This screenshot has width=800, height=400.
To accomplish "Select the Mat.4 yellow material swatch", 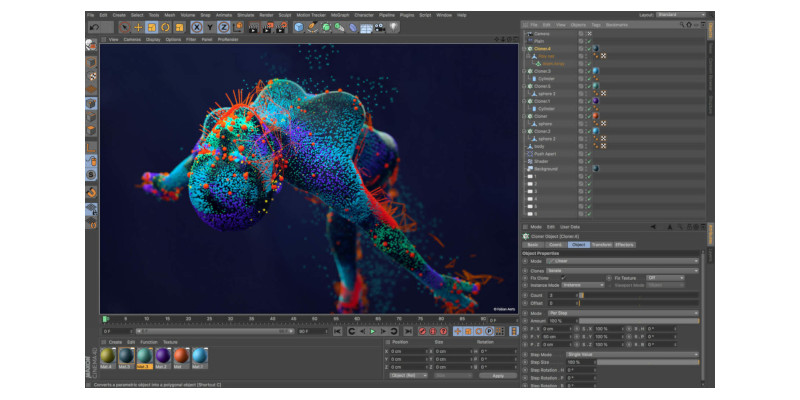I will click(107, 358).
